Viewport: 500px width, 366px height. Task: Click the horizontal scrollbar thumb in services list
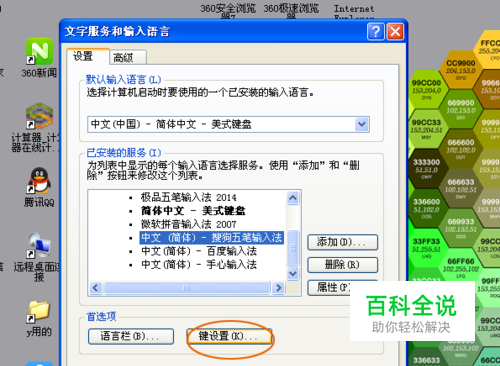tap(187, 288)
